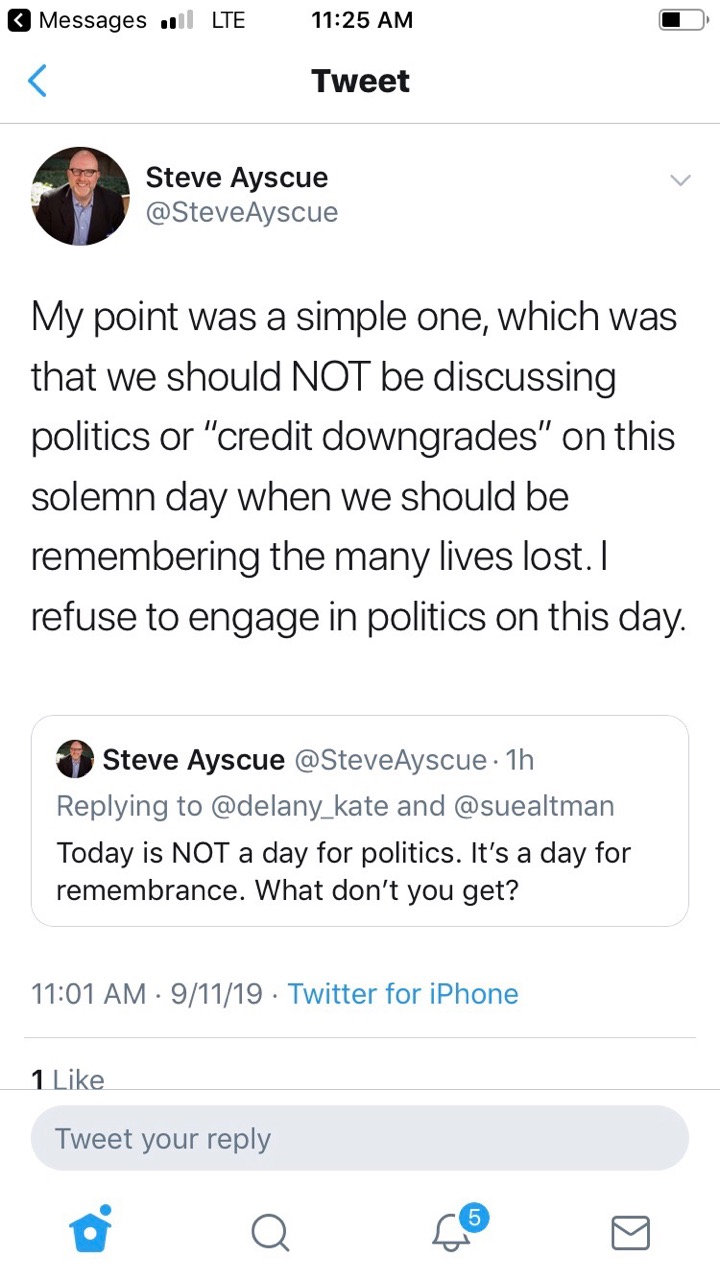The image size is (720, 1280).
Task: Focus the Tweet your reply field
Action: 360,1139
